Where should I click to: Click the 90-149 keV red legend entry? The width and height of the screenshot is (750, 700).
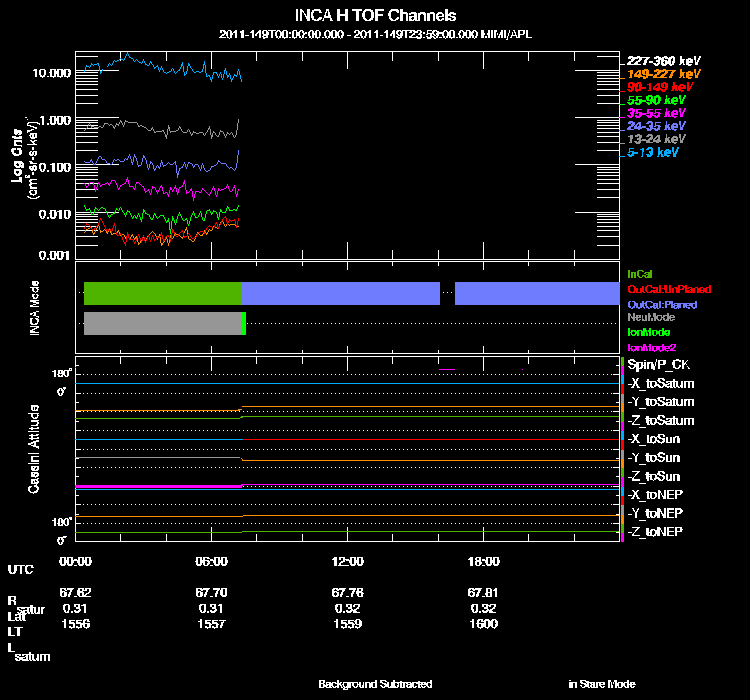(x=660, y=87)
